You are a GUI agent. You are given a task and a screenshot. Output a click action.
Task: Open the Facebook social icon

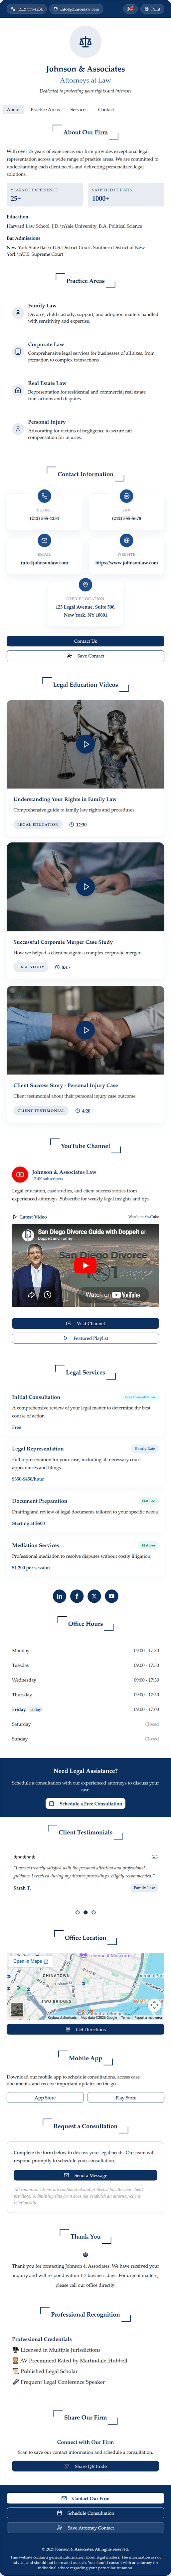(77, 1596)
